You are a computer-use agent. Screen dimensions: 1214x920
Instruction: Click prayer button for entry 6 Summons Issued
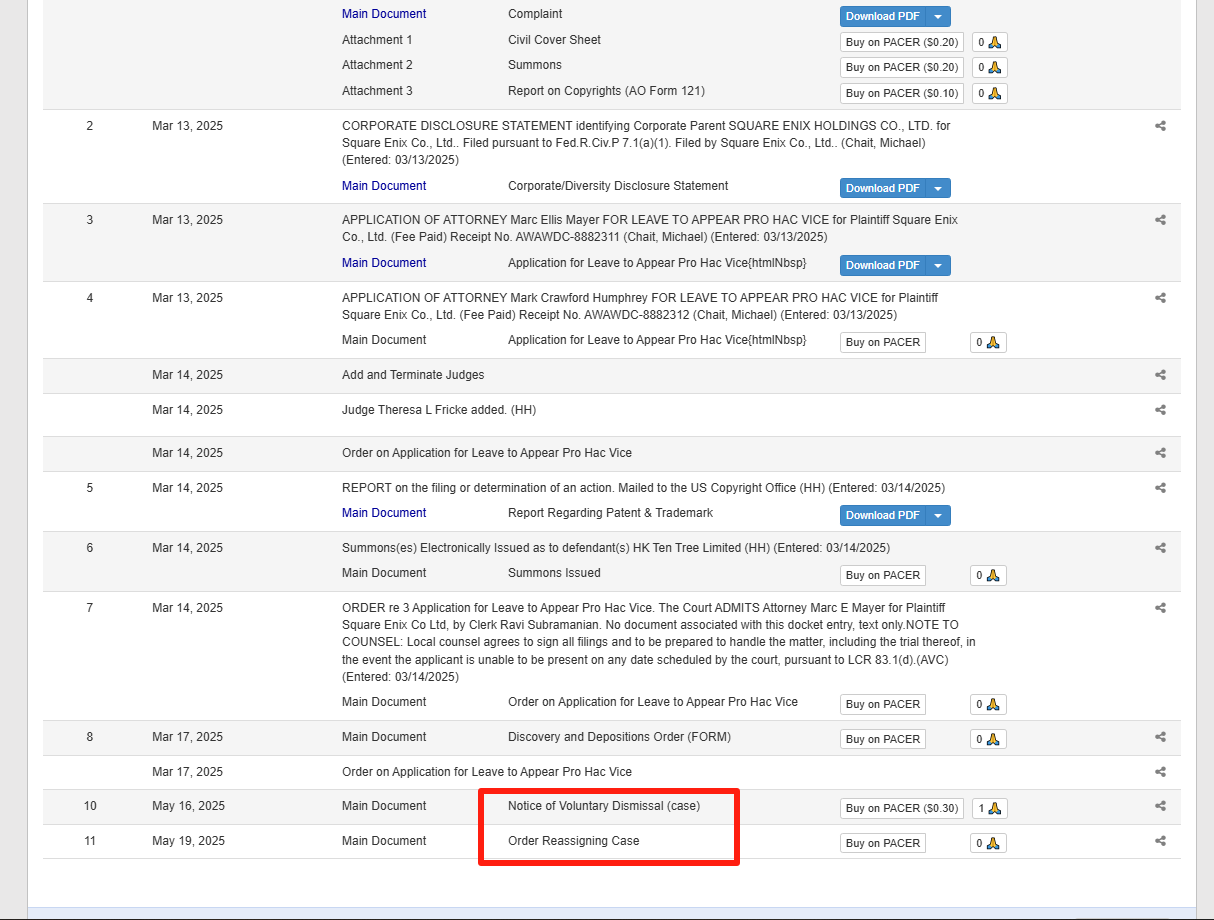(988, 575)
